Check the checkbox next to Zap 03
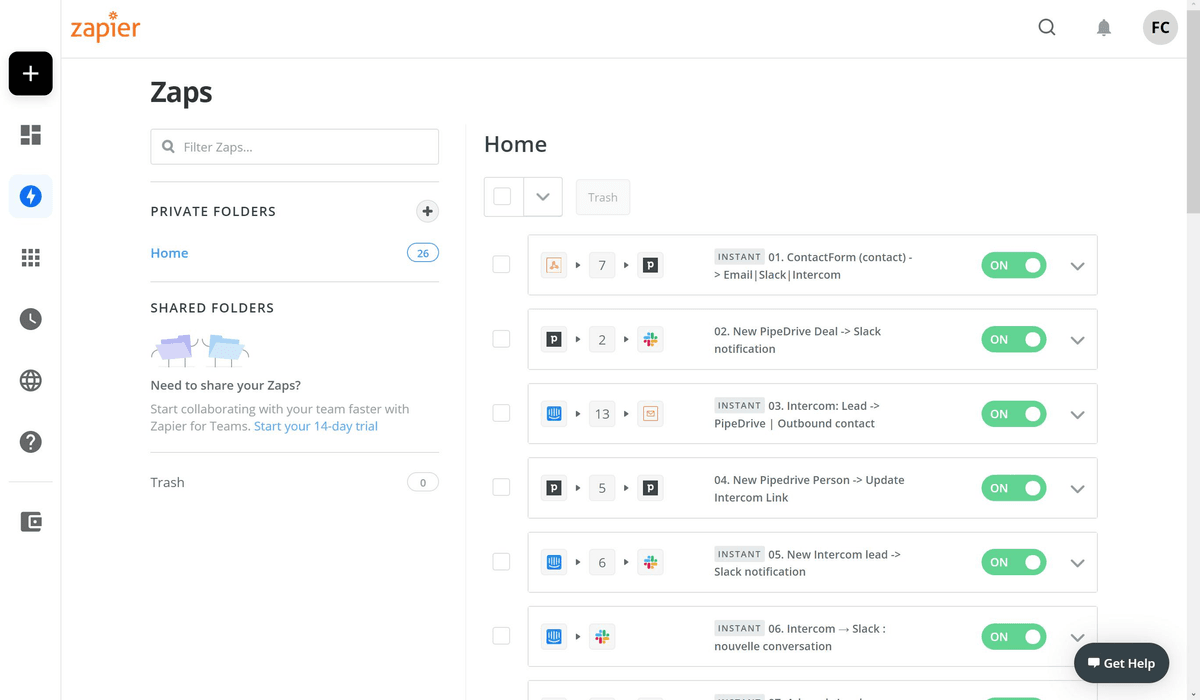 coord(501,413)
